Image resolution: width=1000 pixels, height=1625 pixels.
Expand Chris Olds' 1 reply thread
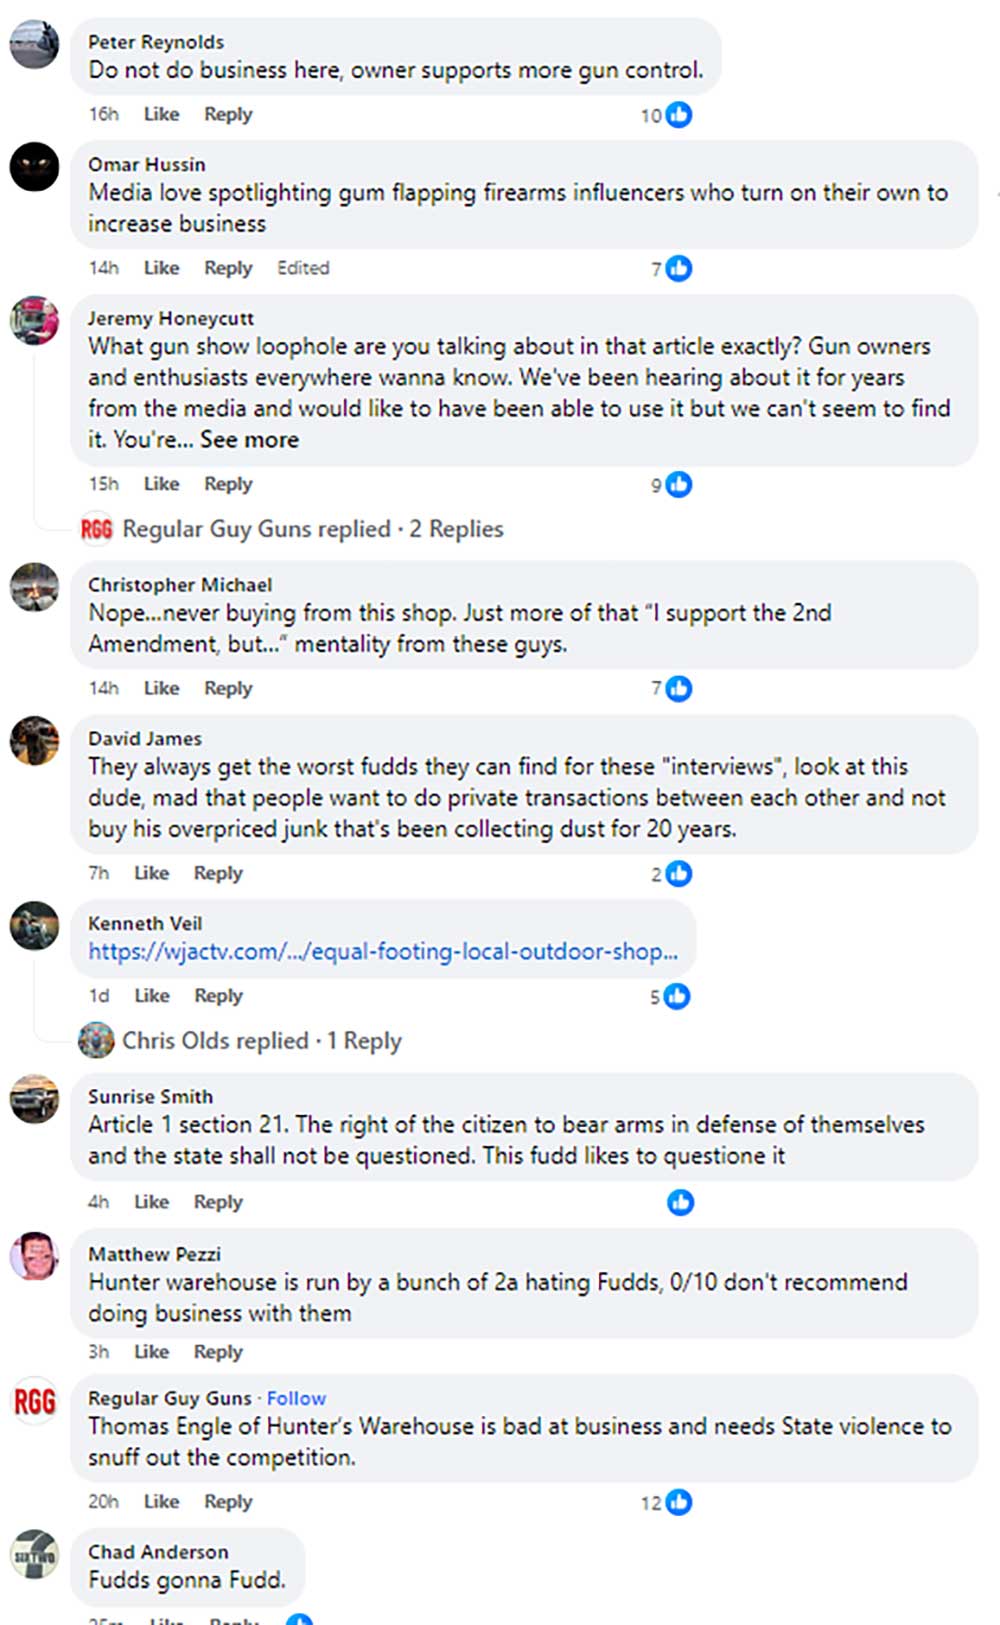(261, 1041)
